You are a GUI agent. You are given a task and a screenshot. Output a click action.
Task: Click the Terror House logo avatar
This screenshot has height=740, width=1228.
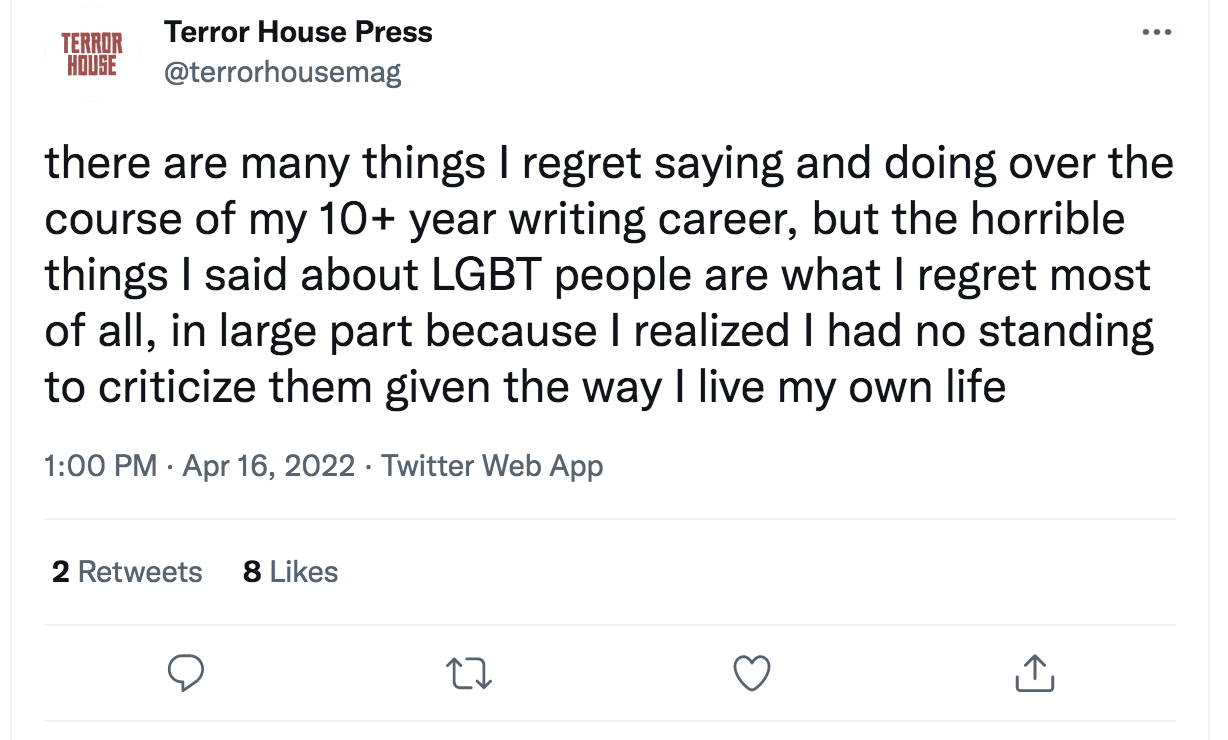coord(92,55)
